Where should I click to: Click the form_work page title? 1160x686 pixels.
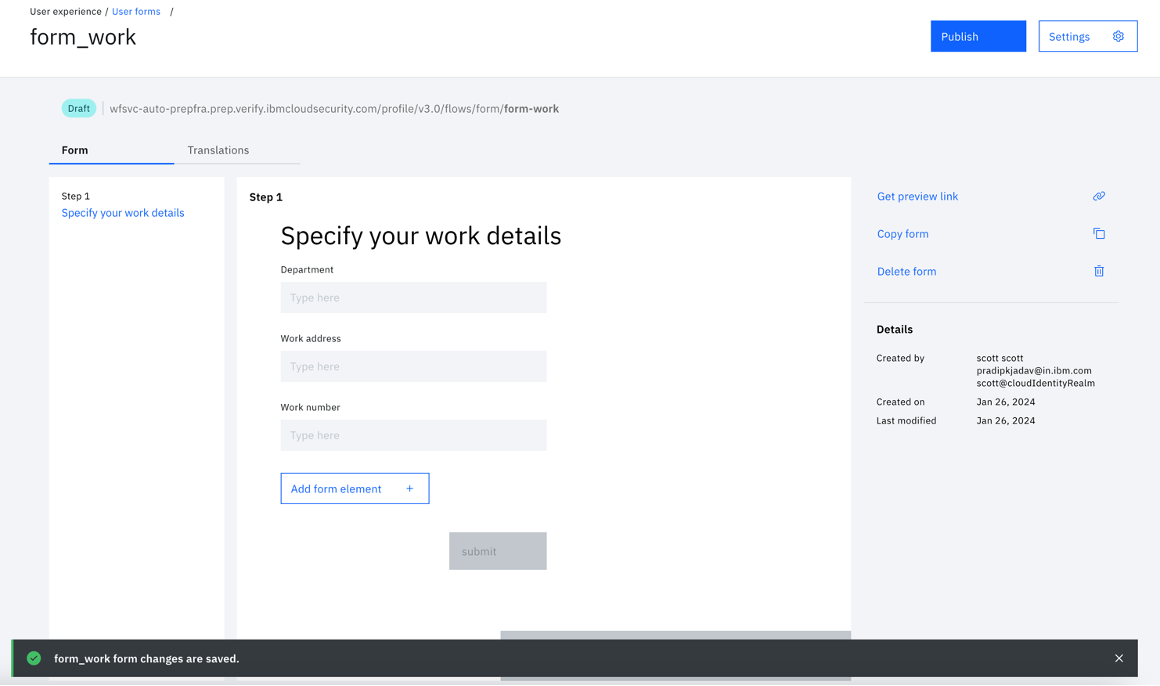[x=83, y=37]
